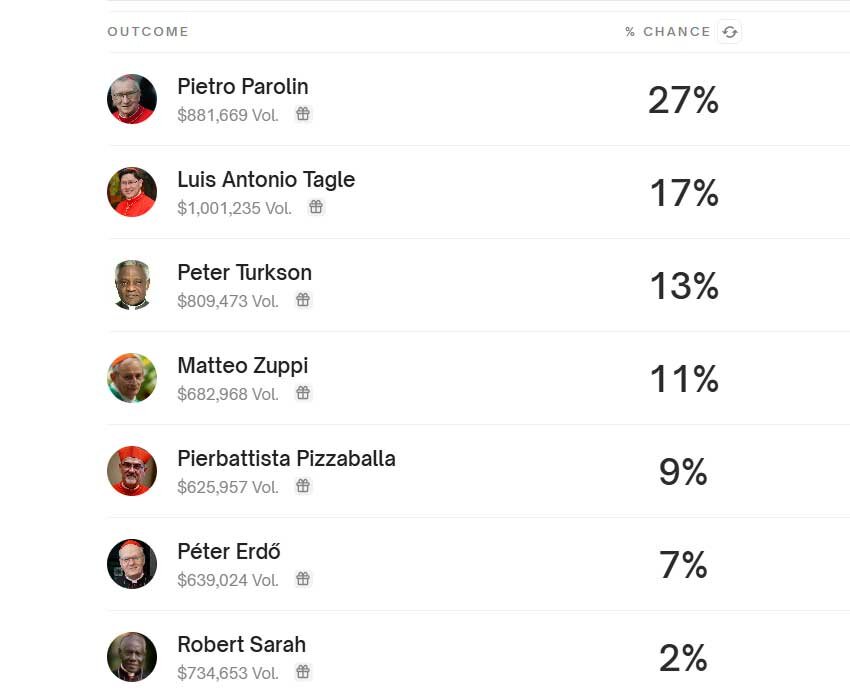Image resolution: width=850 pixels, height=695 pixels.
Task: Click the Robert Sarah outcome name
Action: point(241,645)
